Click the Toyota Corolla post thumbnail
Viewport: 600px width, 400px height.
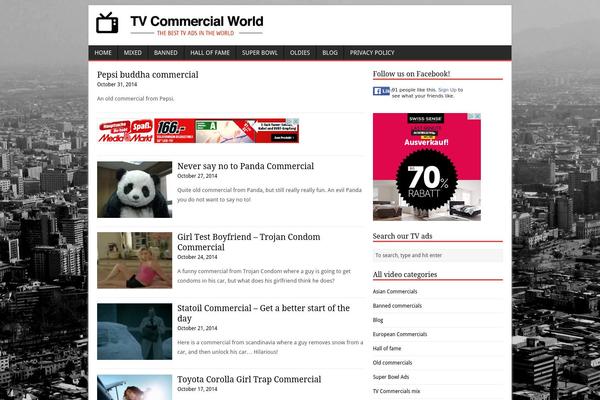pyautogui.click(x=134, y=387)
